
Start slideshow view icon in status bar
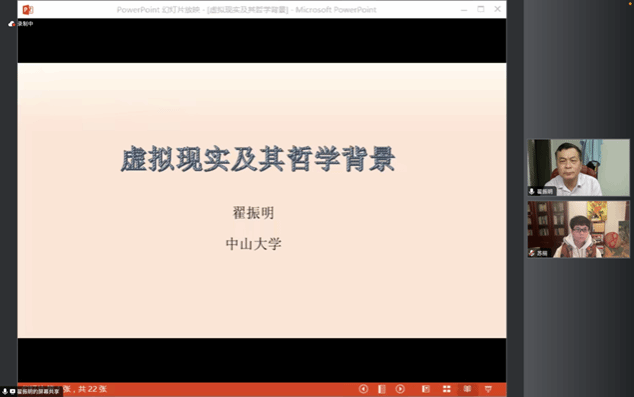(488, 389)
